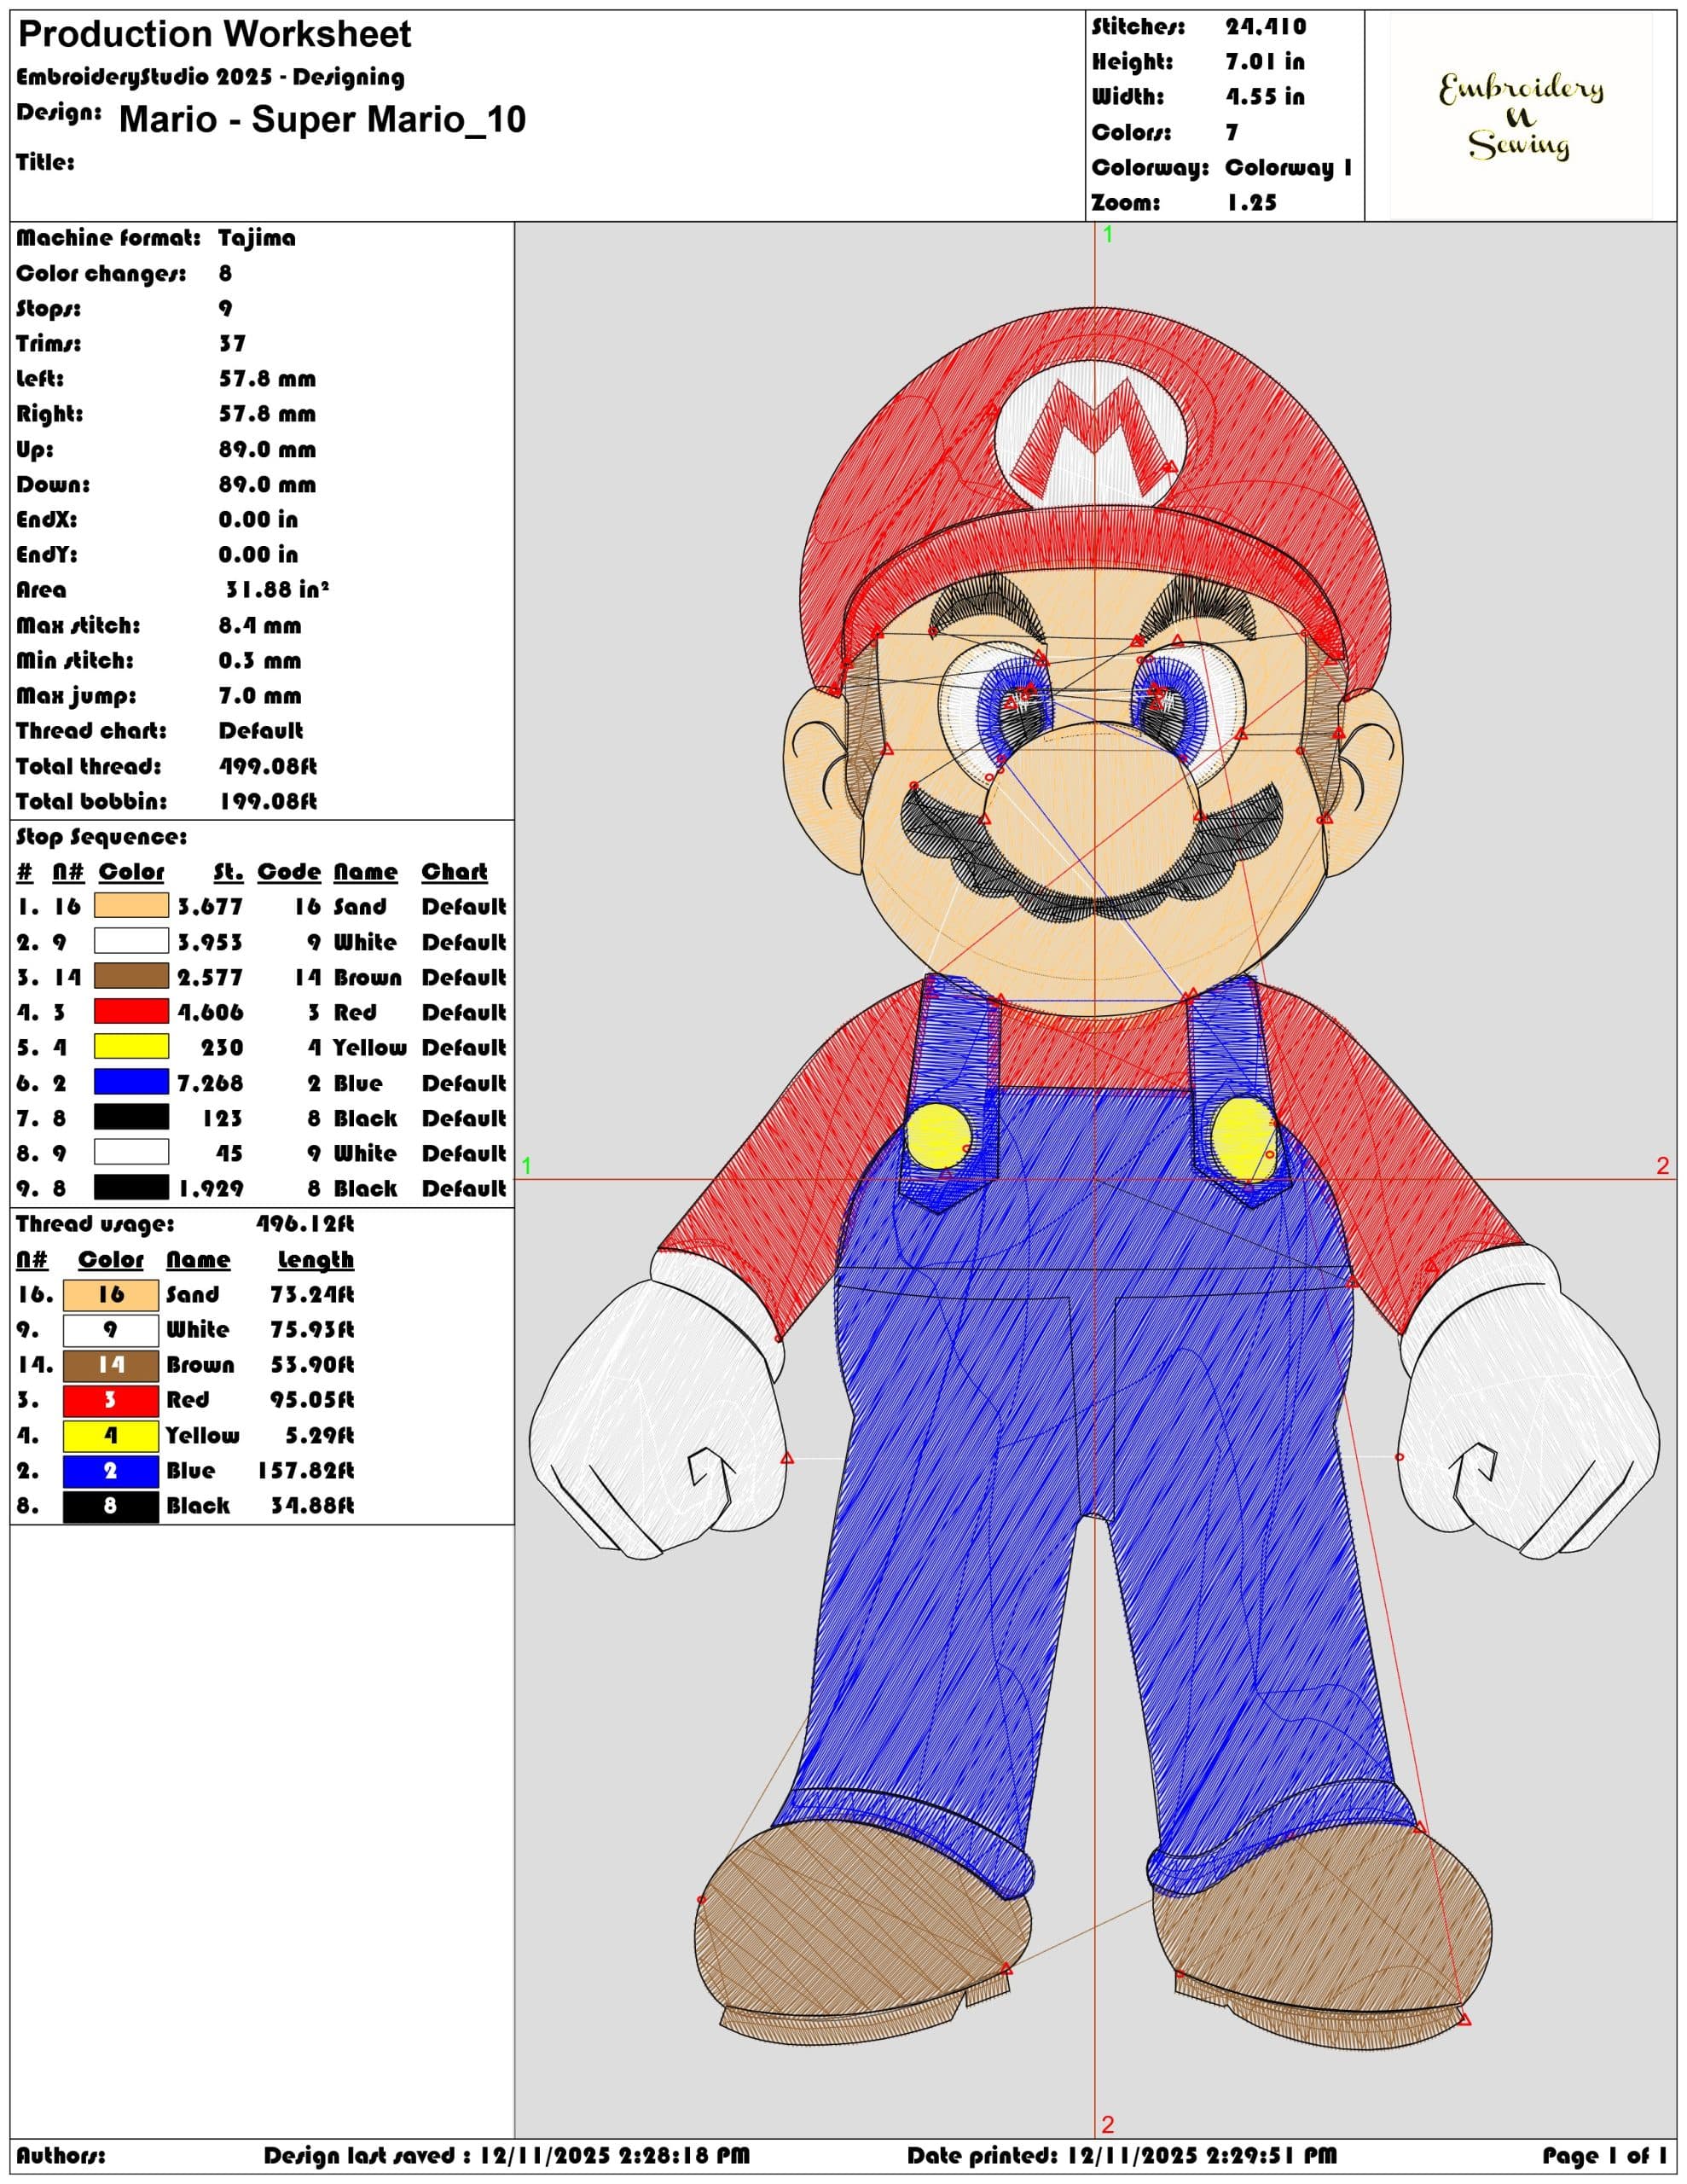Click the Color changes value '8'
Image resolution: width=1687 pixels, height=2184 pixels.
[x=225, y=273]
